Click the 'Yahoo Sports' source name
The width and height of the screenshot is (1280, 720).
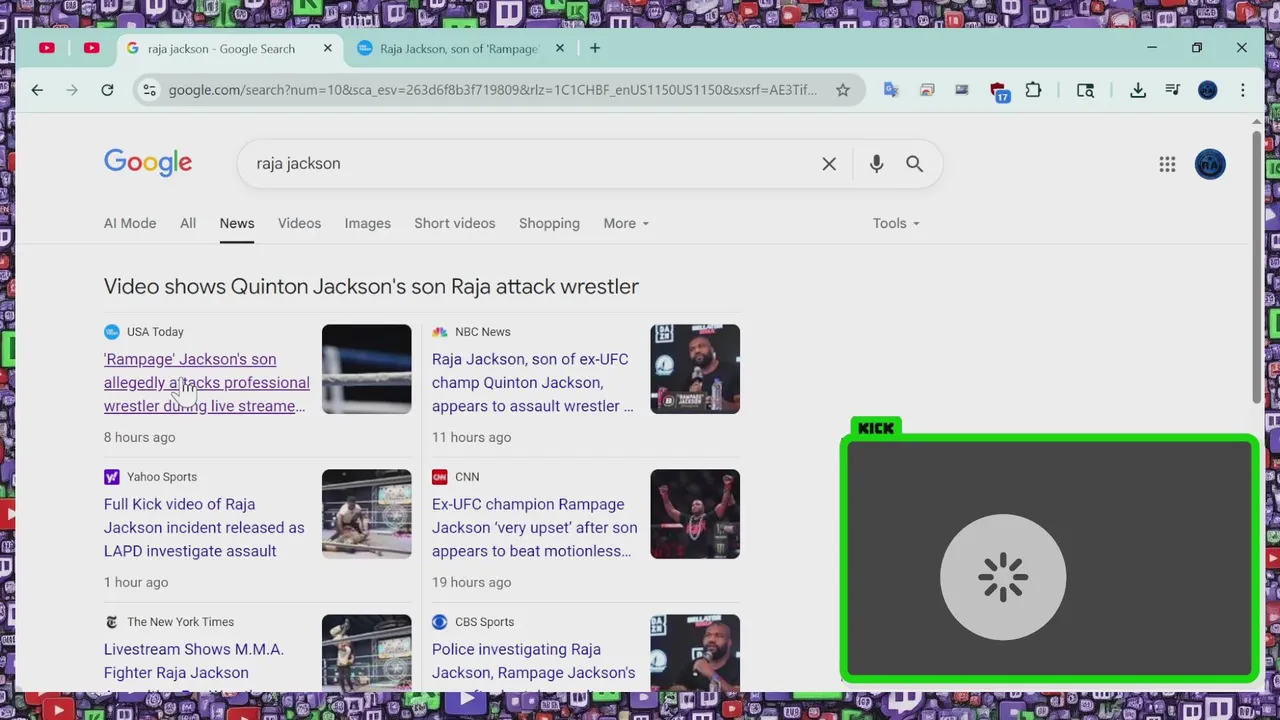pos(162,477)
